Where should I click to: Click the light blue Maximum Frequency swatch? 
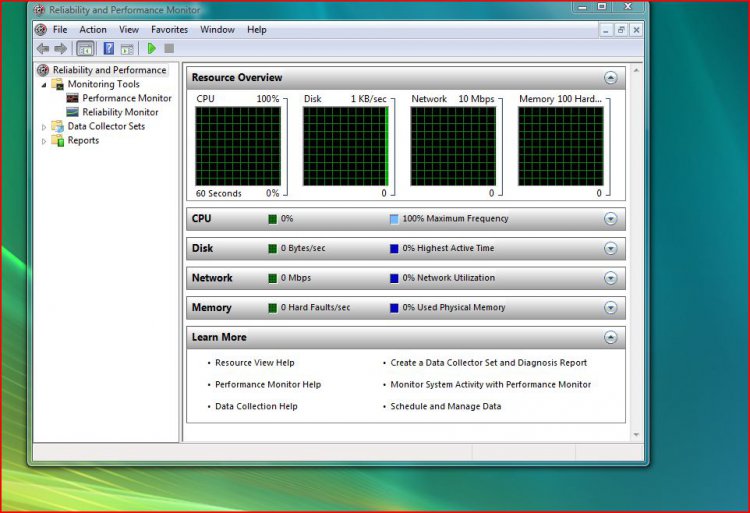pos(394,219)
